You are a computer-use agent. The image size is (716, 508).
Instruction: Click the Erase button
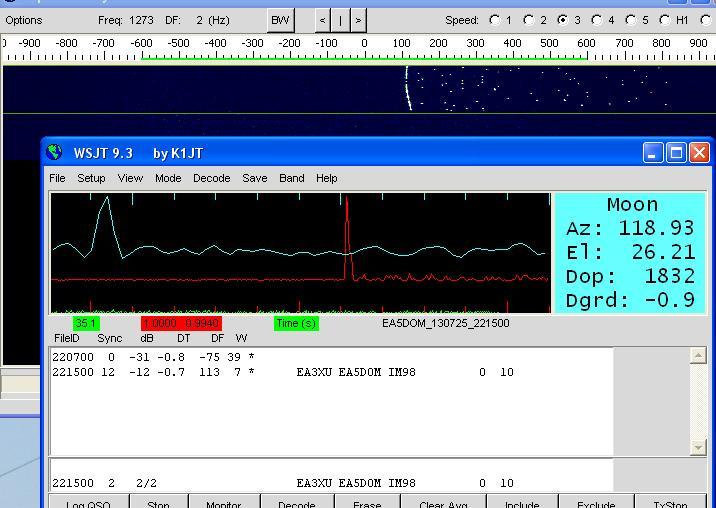367,502
